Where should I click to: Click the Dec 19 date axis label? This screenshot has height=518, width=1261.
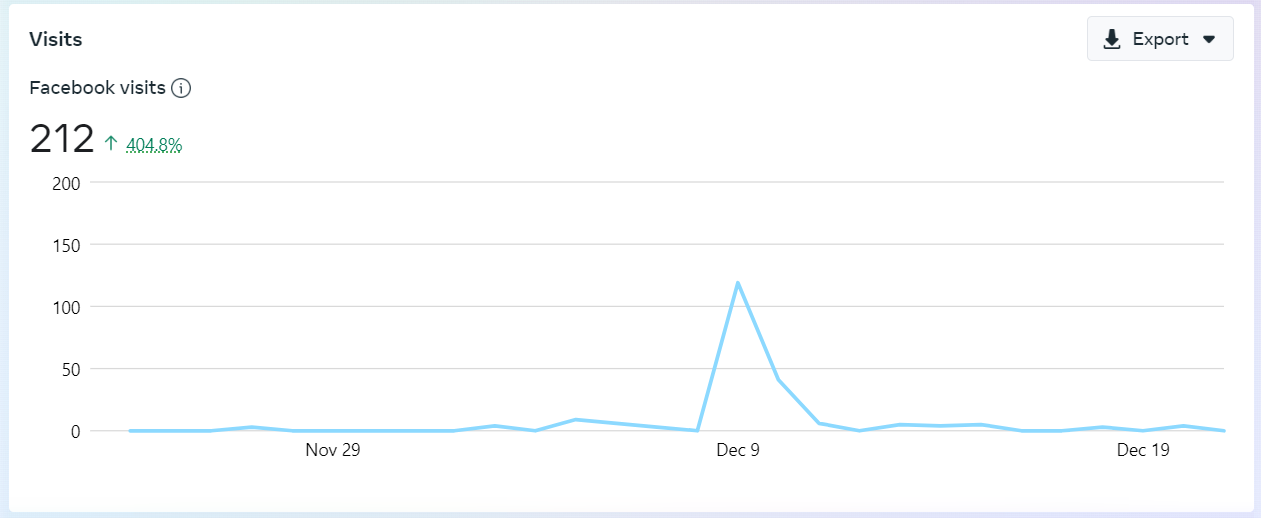[1143, 451]
